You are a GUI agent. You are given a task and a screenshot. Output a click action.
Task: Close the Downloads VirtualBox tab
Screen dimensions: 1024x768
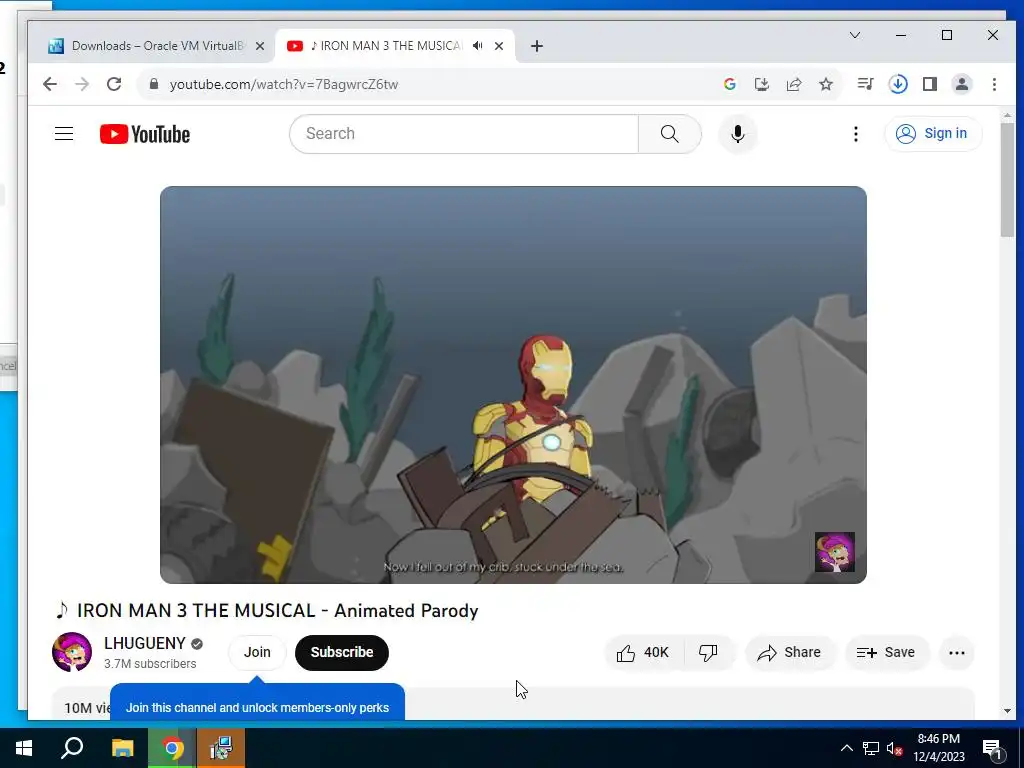tap(260, 46)
